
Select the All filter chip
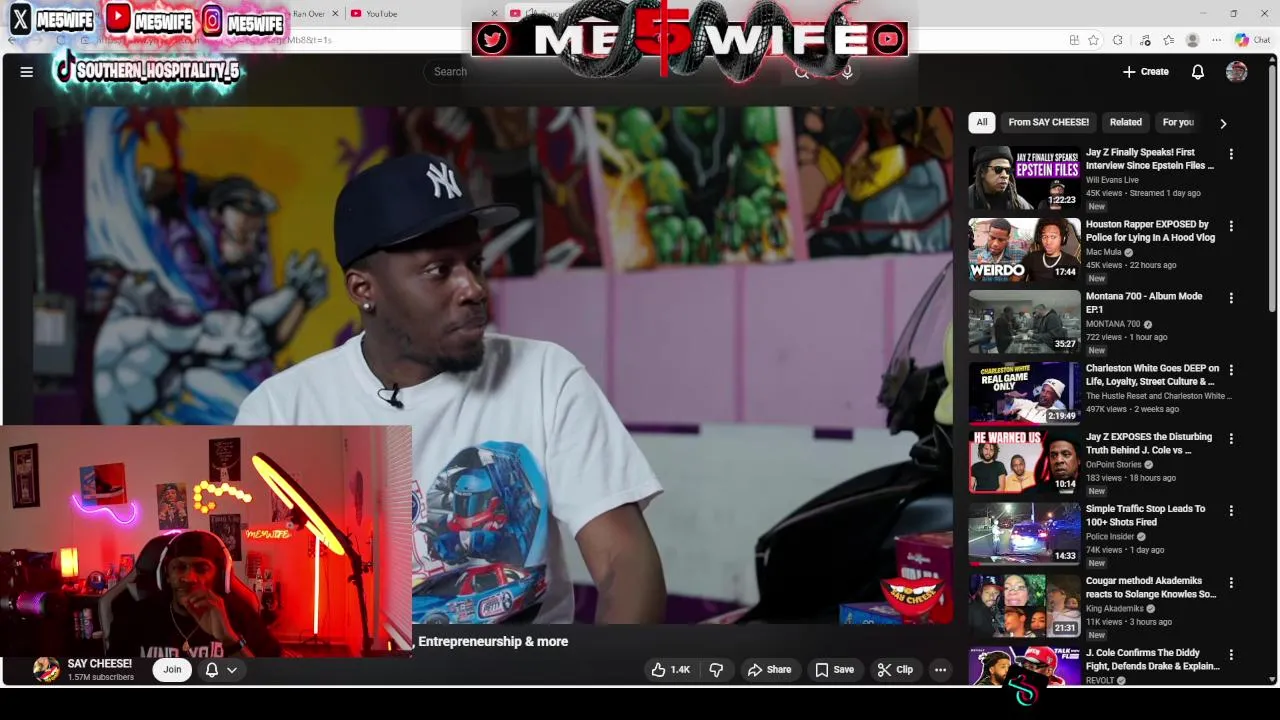(x=982, y=122)
